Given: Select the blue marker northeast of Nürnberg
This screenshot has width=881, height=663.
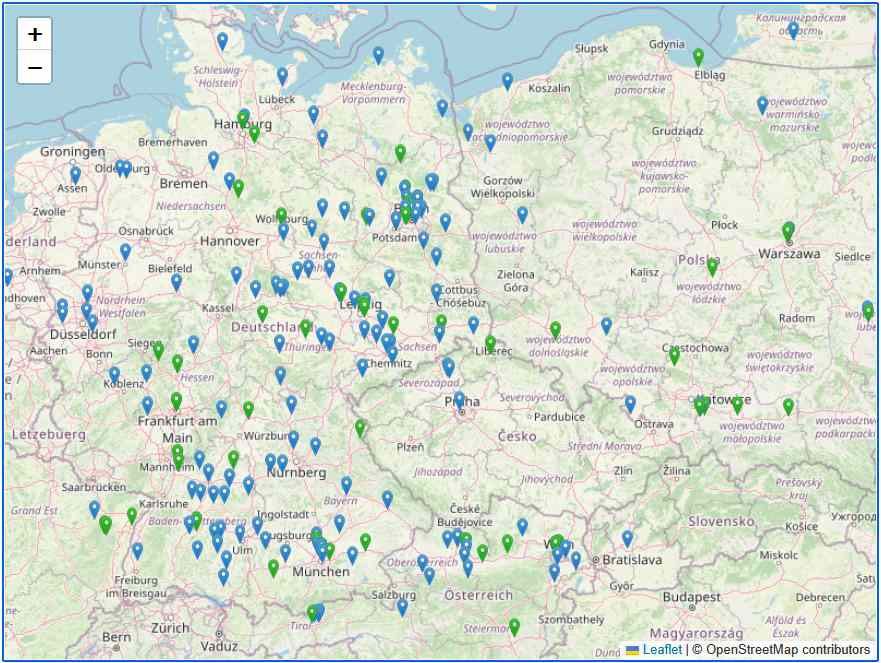Looking at the screenshot, I should [x=315, y=447].
